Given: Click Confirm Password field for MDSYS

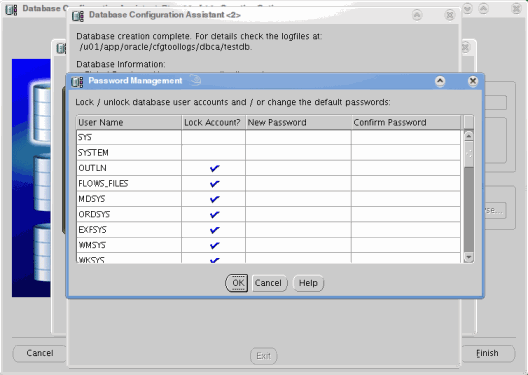Looking at the screenshot, I should click(406, 199).
